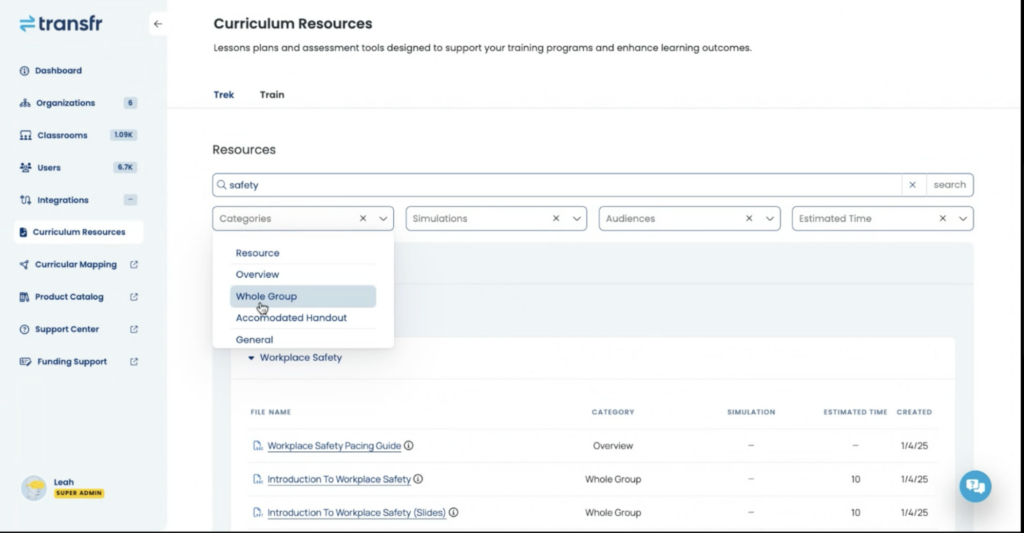Click the collapse sidebar arrow icon
The image size is (1024, 533).
(x=157, y=24)
